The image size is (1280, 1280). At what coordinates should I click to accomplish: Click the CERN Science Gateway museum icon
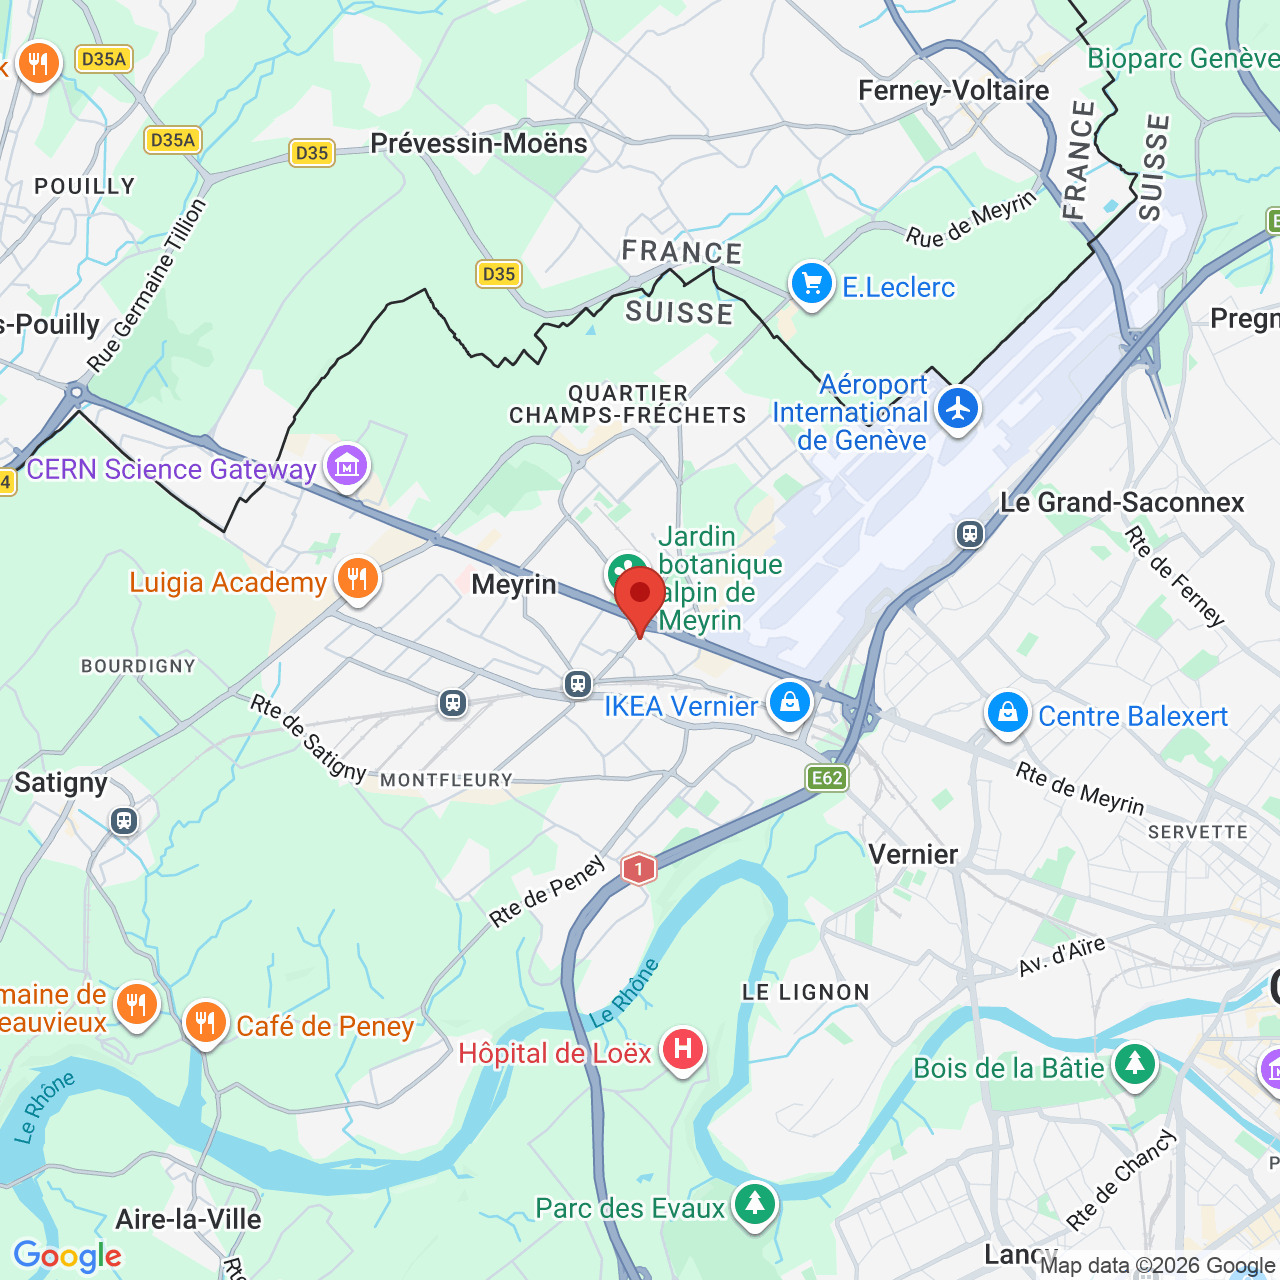click(x=347, y=466)
